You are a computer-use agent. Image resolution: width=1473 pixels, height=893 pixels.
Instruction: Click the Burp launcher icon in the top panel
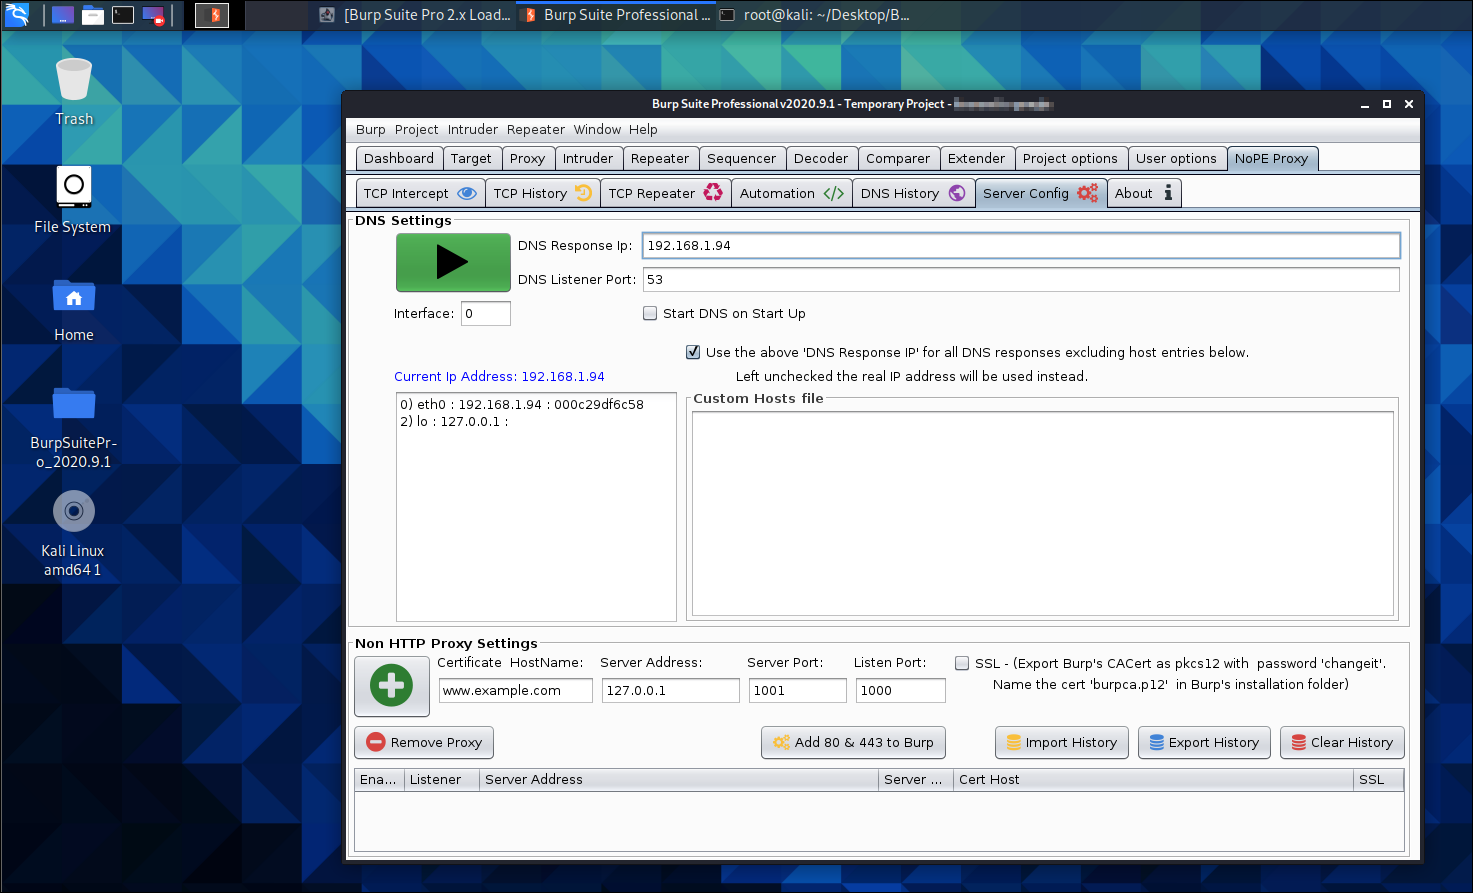[212, 15]
